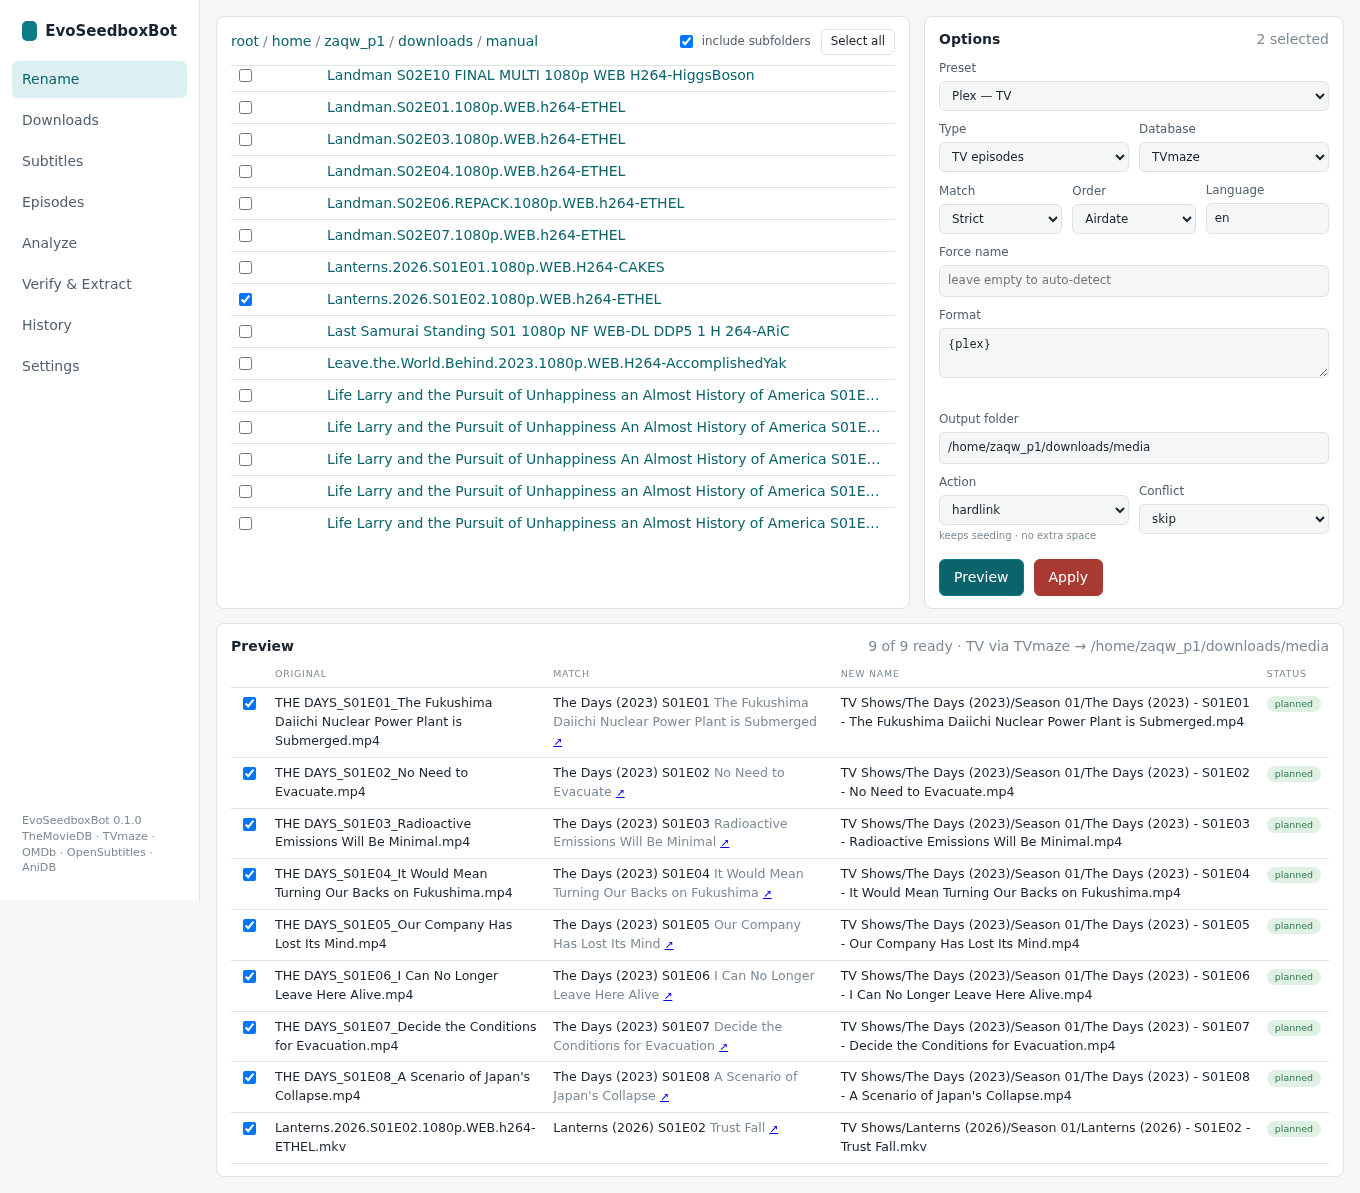Click the NEW NAME column header
This screenshot has height=1193, width=1360.
(870, 674)
